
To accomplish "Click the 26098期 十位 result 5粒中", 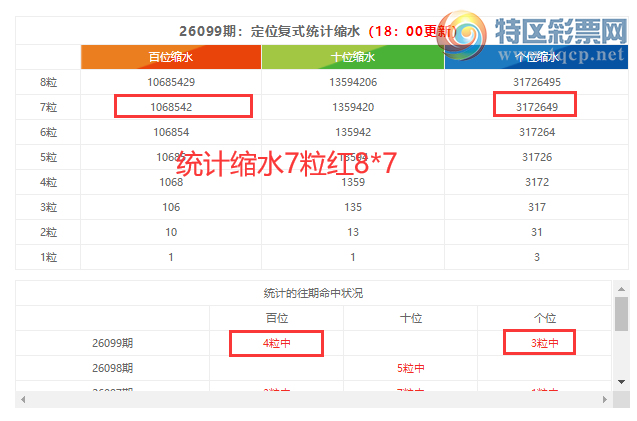I will 411,369.
